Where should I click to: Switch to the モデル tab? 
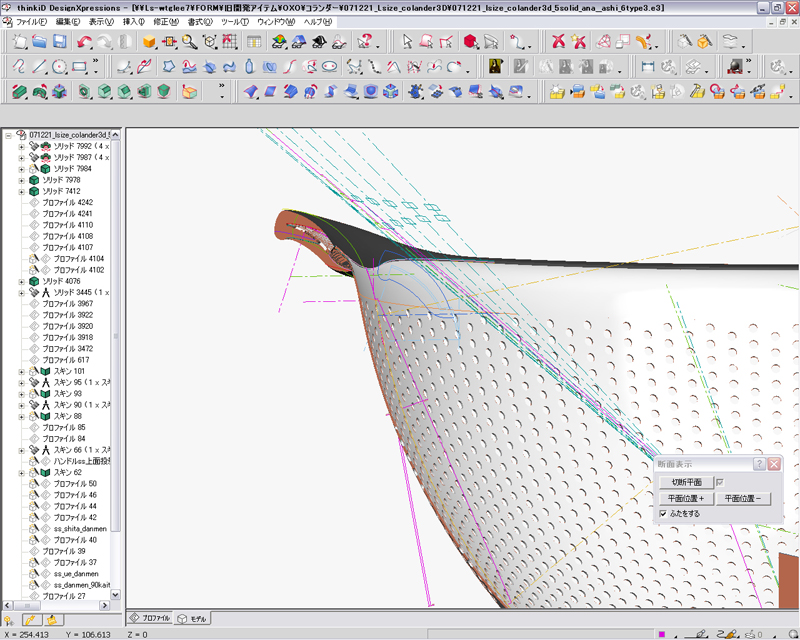192,619
